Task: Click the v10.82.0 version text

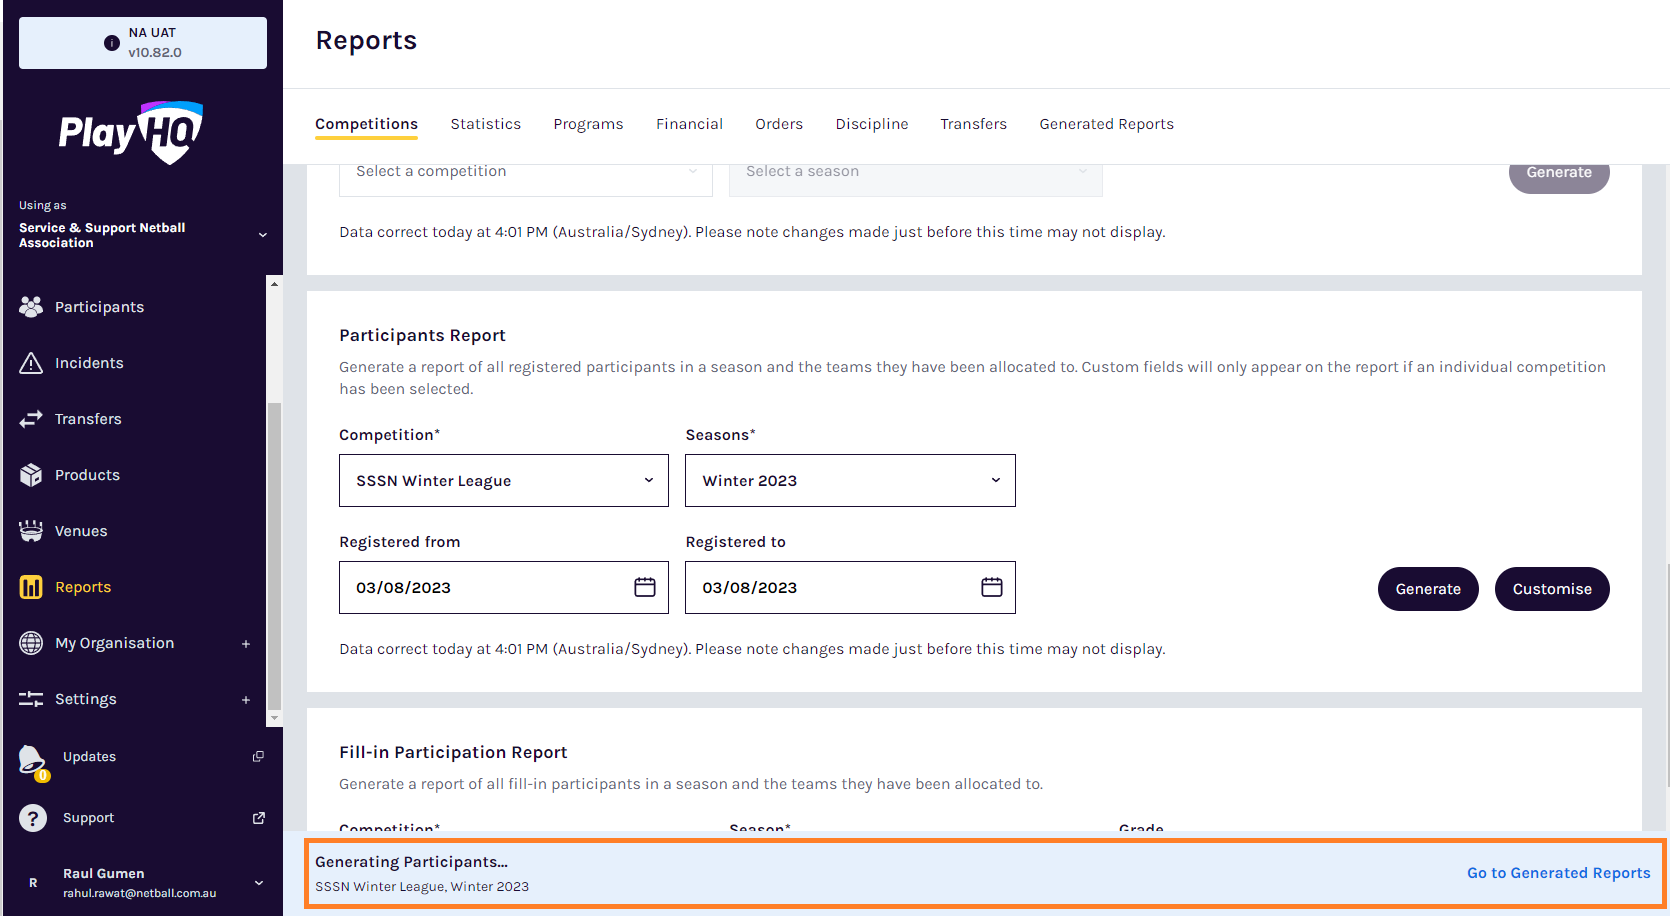Action: click(x=155, y=53)
